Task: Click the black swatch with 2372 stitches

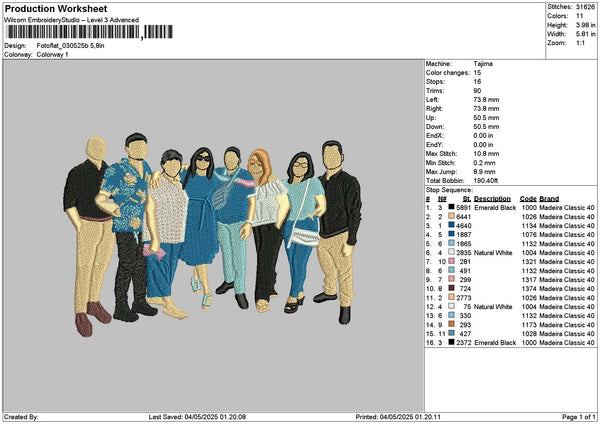Action: (451, 342)
